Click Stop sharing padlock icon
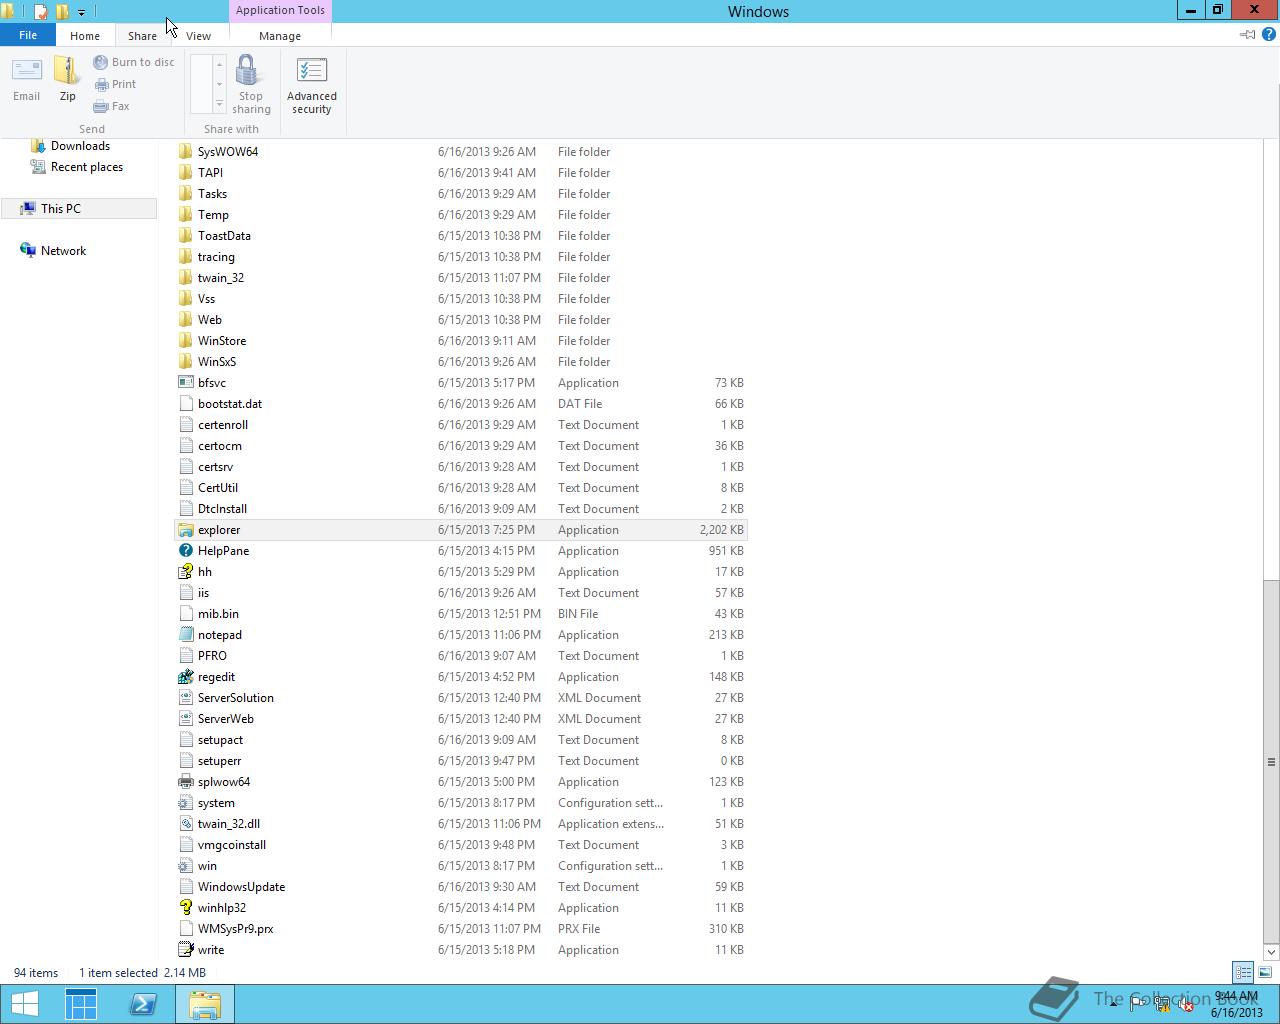This screenshot has width=1280, height=1024. click(x=248, y=72)
